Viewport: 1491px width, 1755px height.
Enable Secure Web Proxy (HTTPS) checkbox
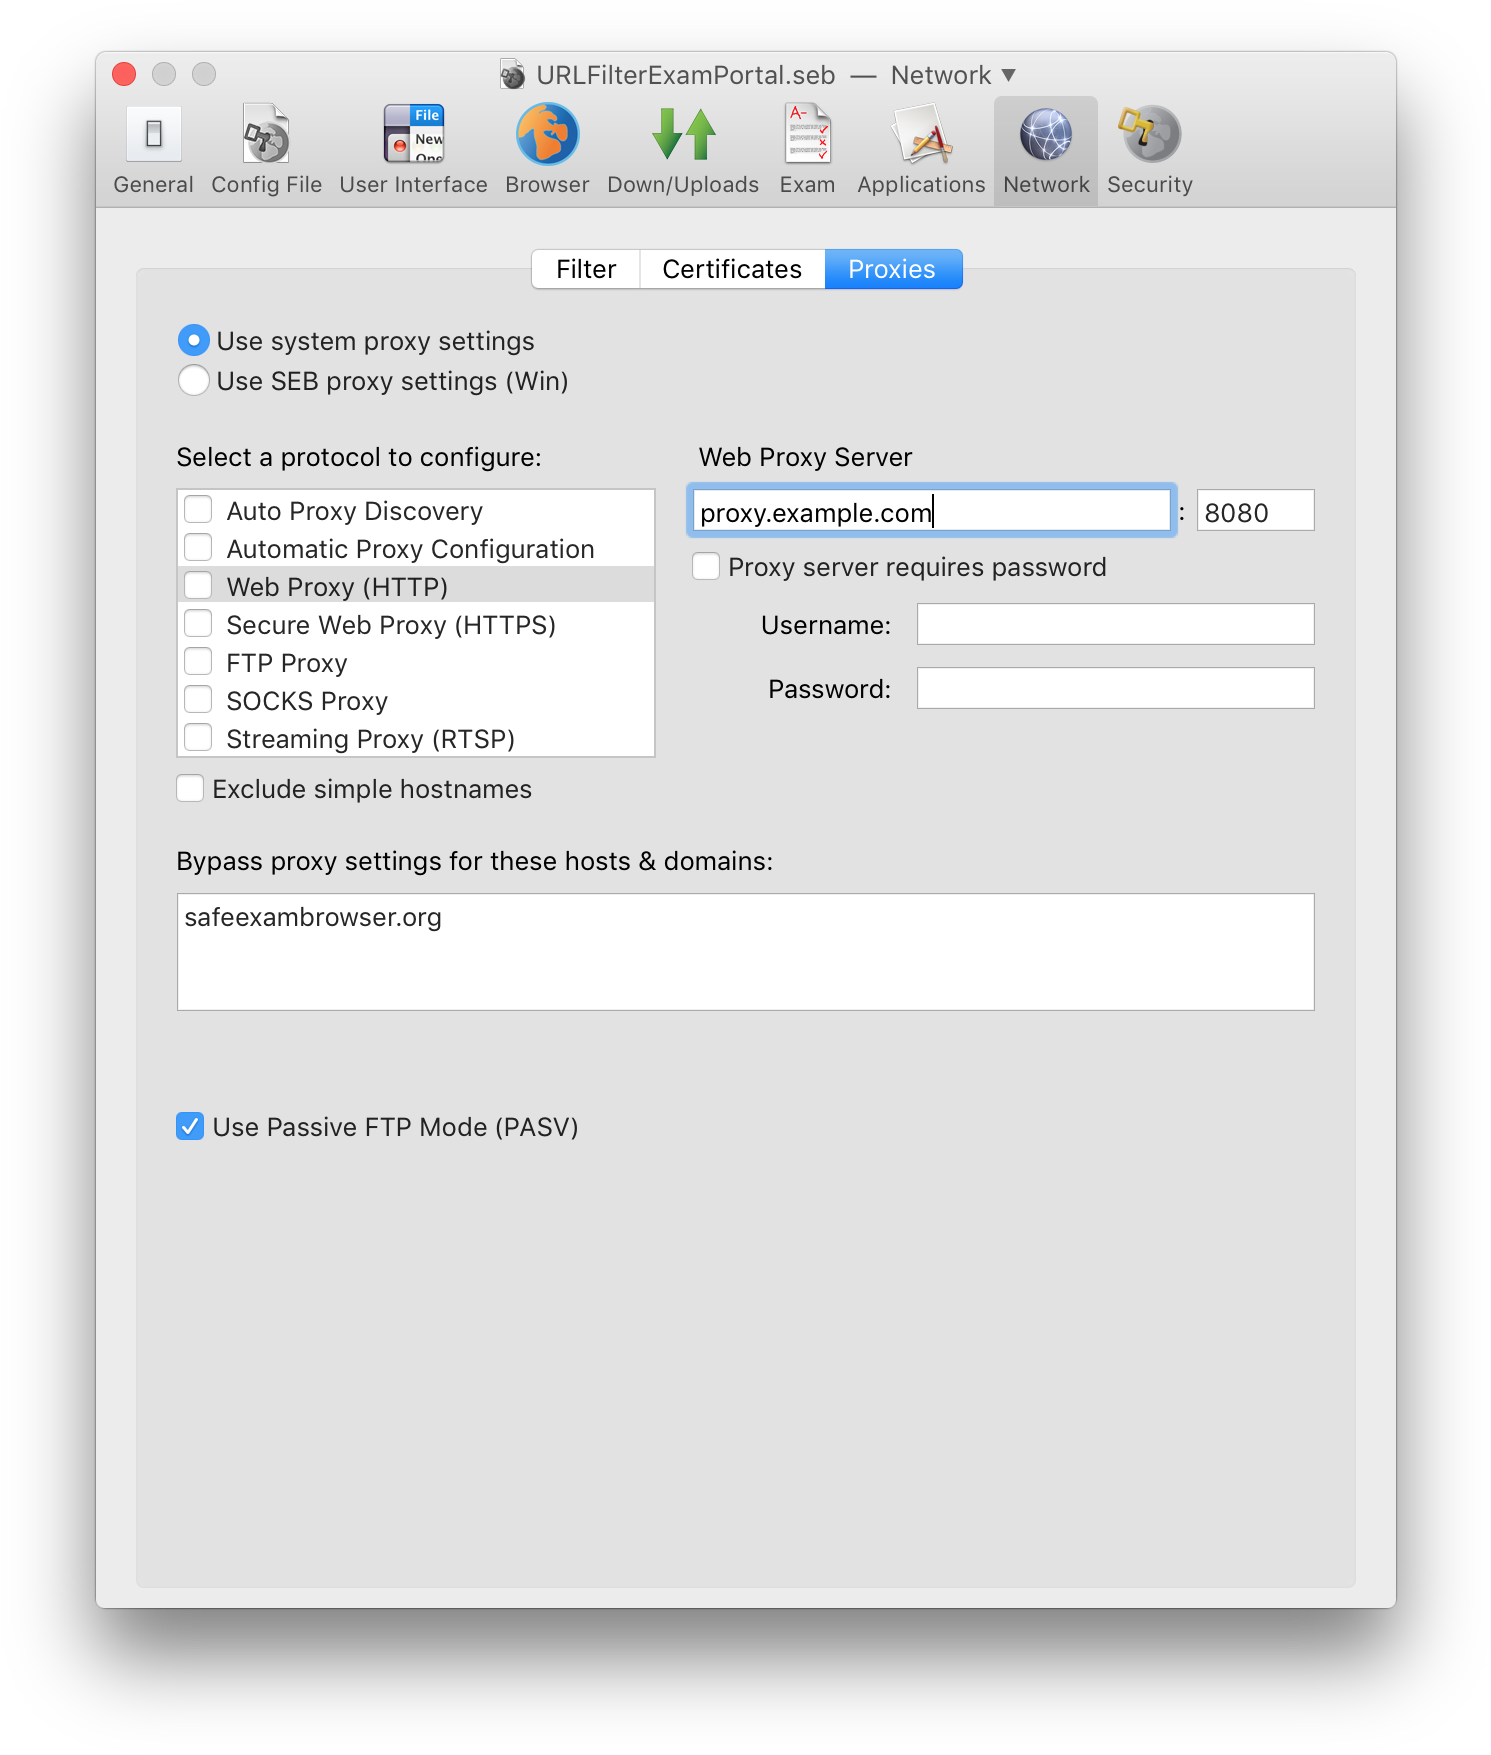pos(198,624)
